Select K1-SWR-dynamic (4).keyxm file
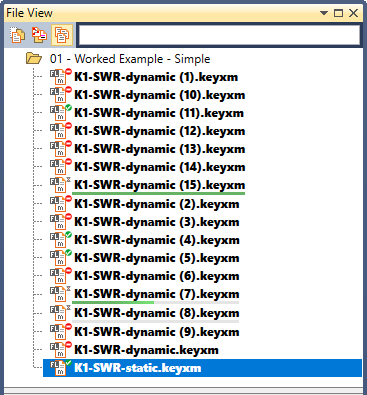The width and height of the screenshot is (367, 395). [x=157, y=240]
